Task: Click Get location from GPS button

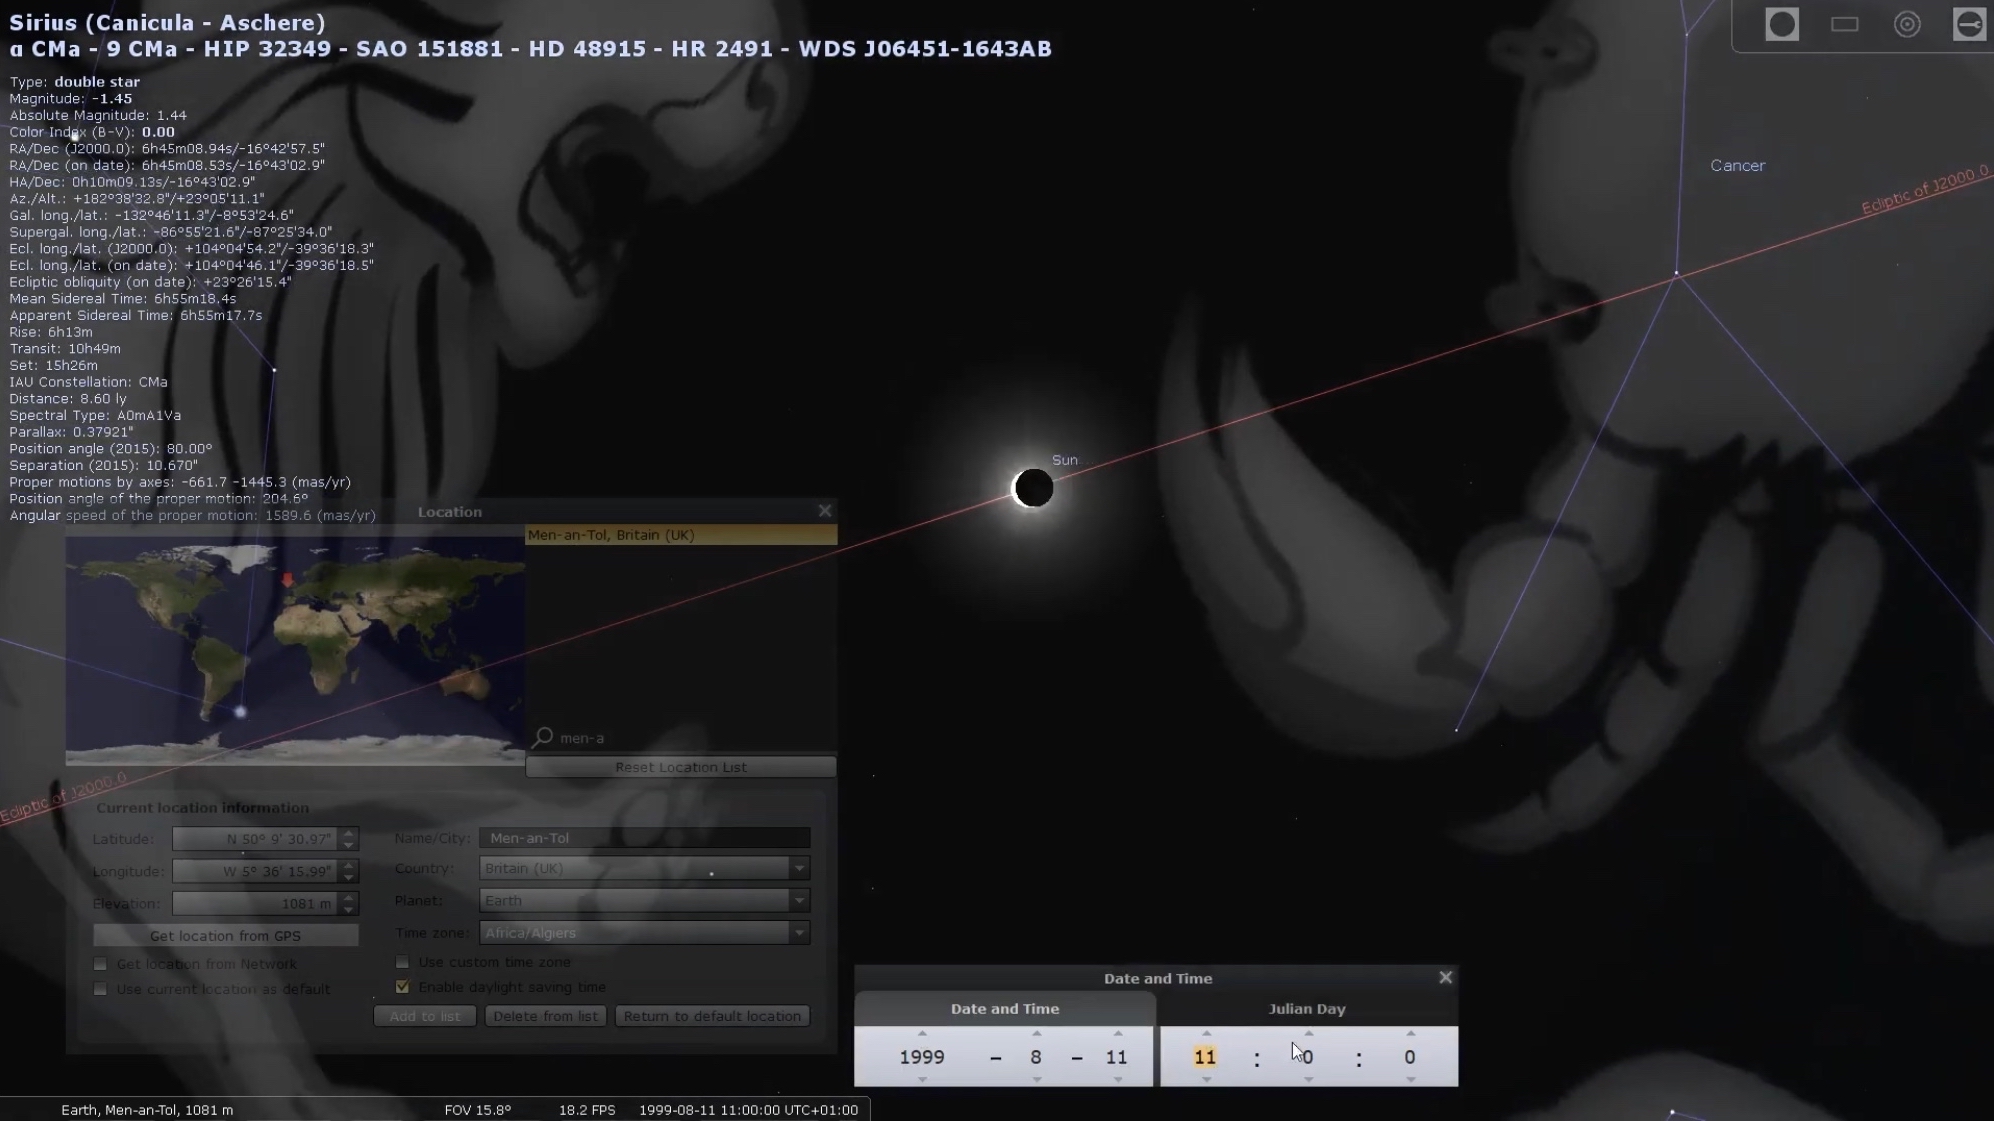Action: pyautogui.click(x=225, y=936)
